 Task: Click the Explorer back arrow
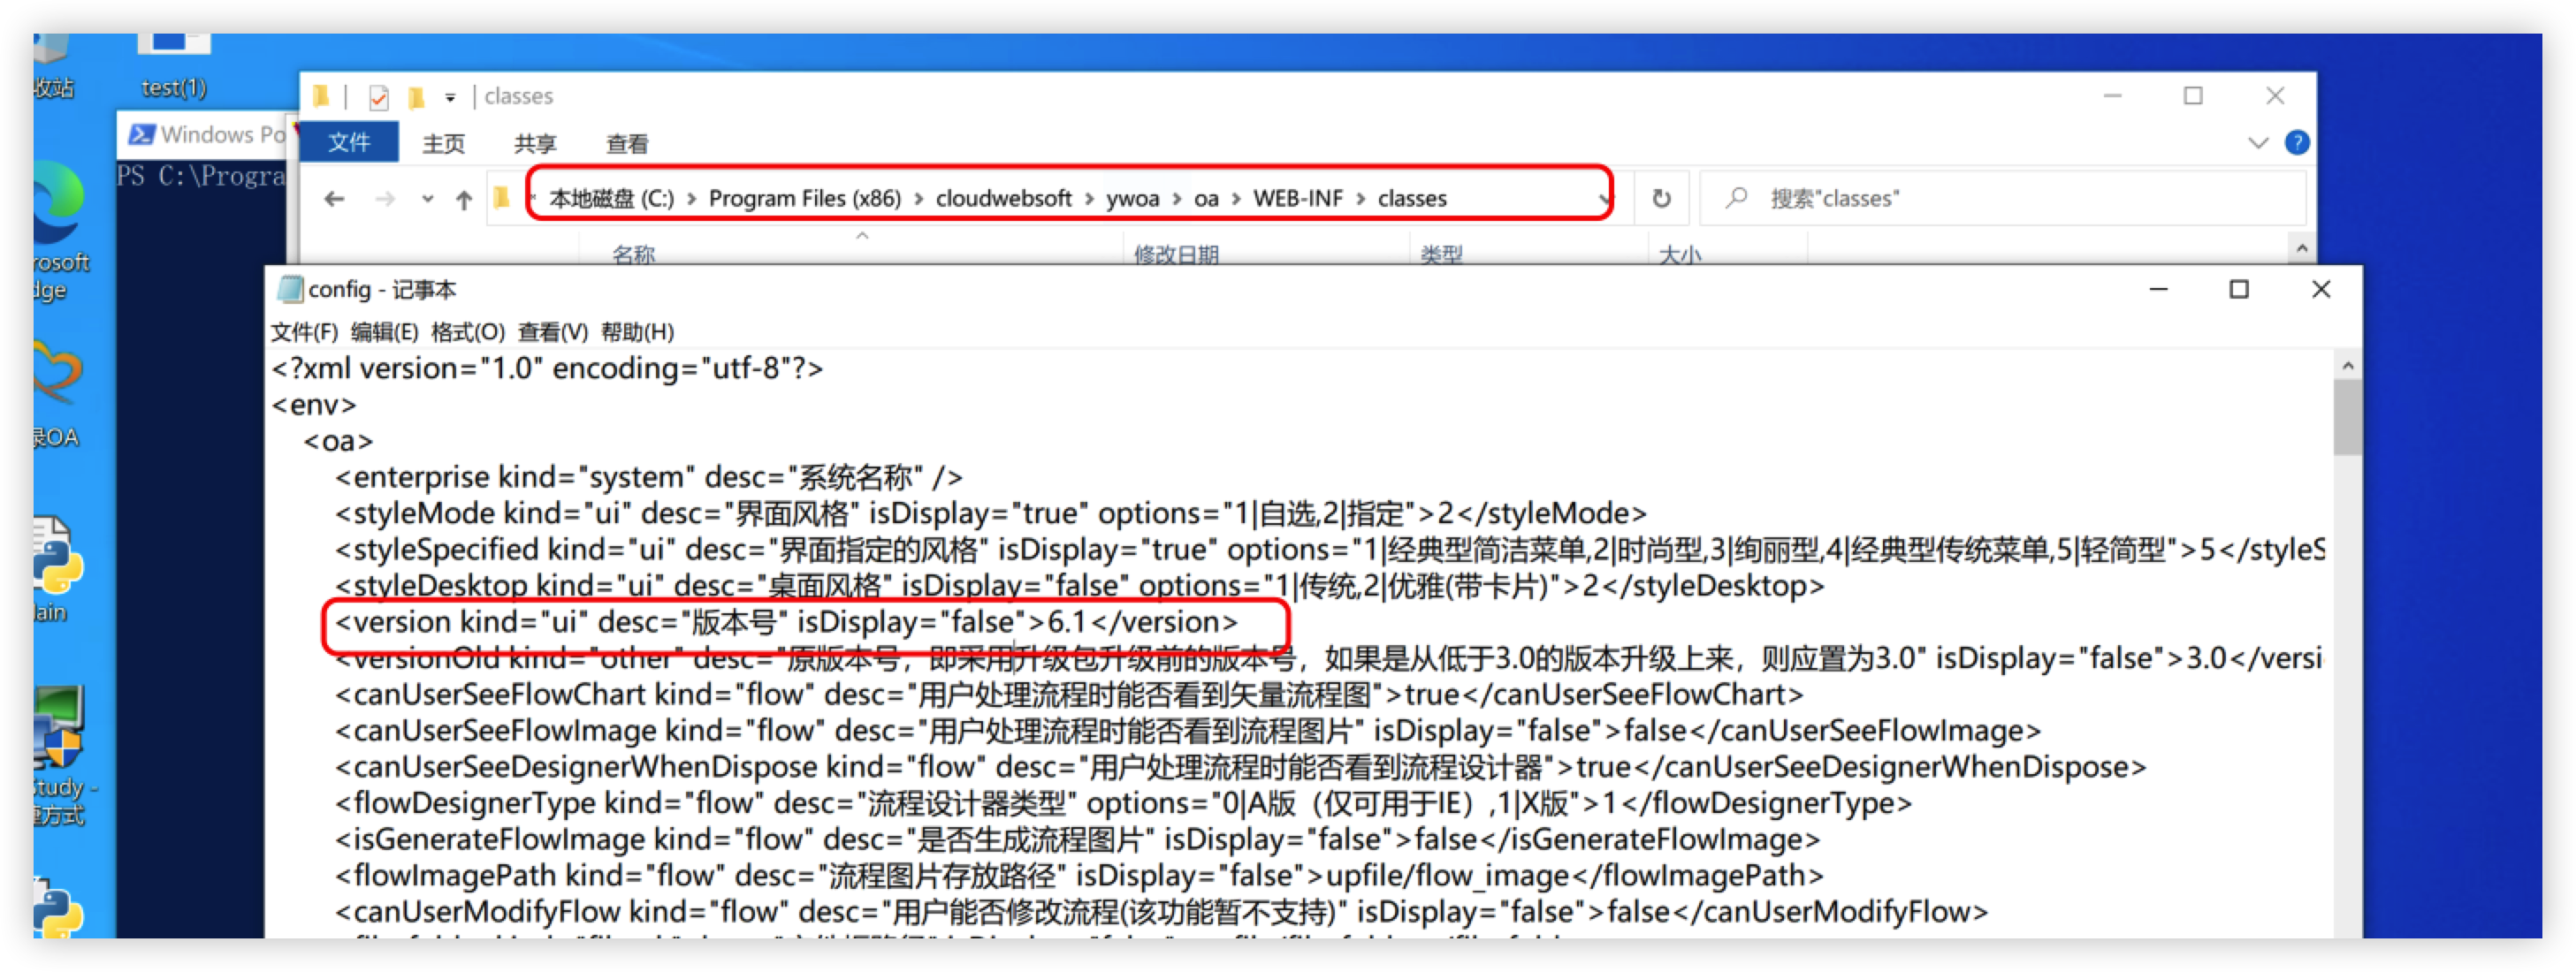(334, 199)
